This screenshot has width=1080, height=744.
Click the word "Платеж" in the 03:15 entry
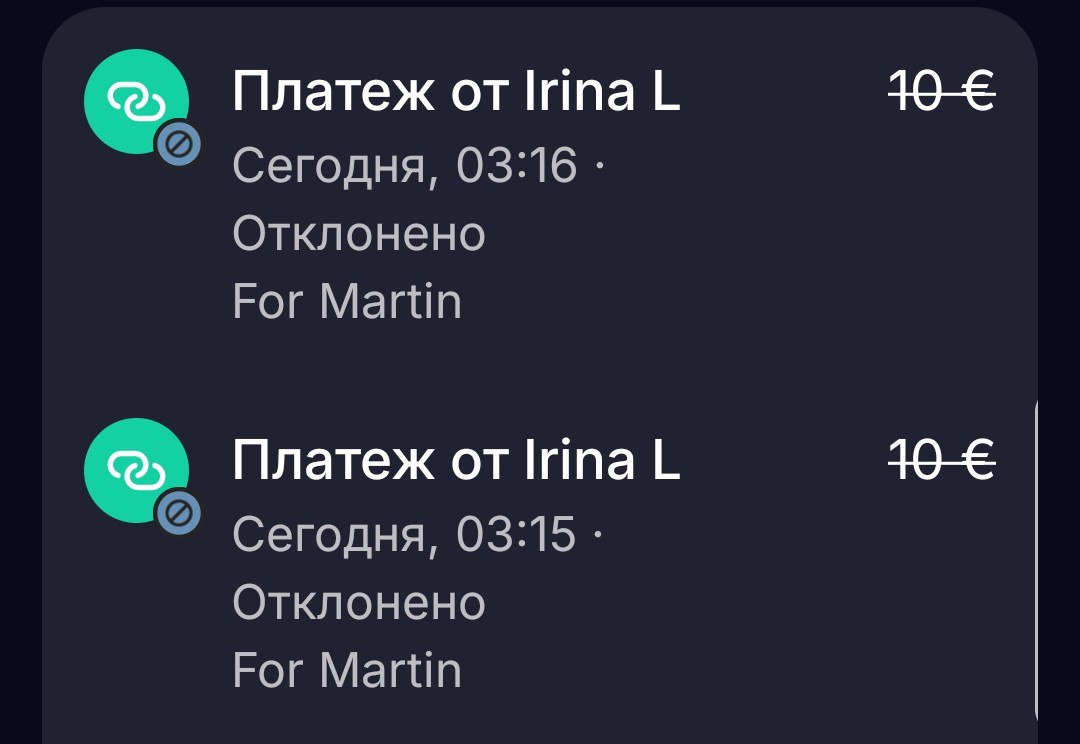310,462
